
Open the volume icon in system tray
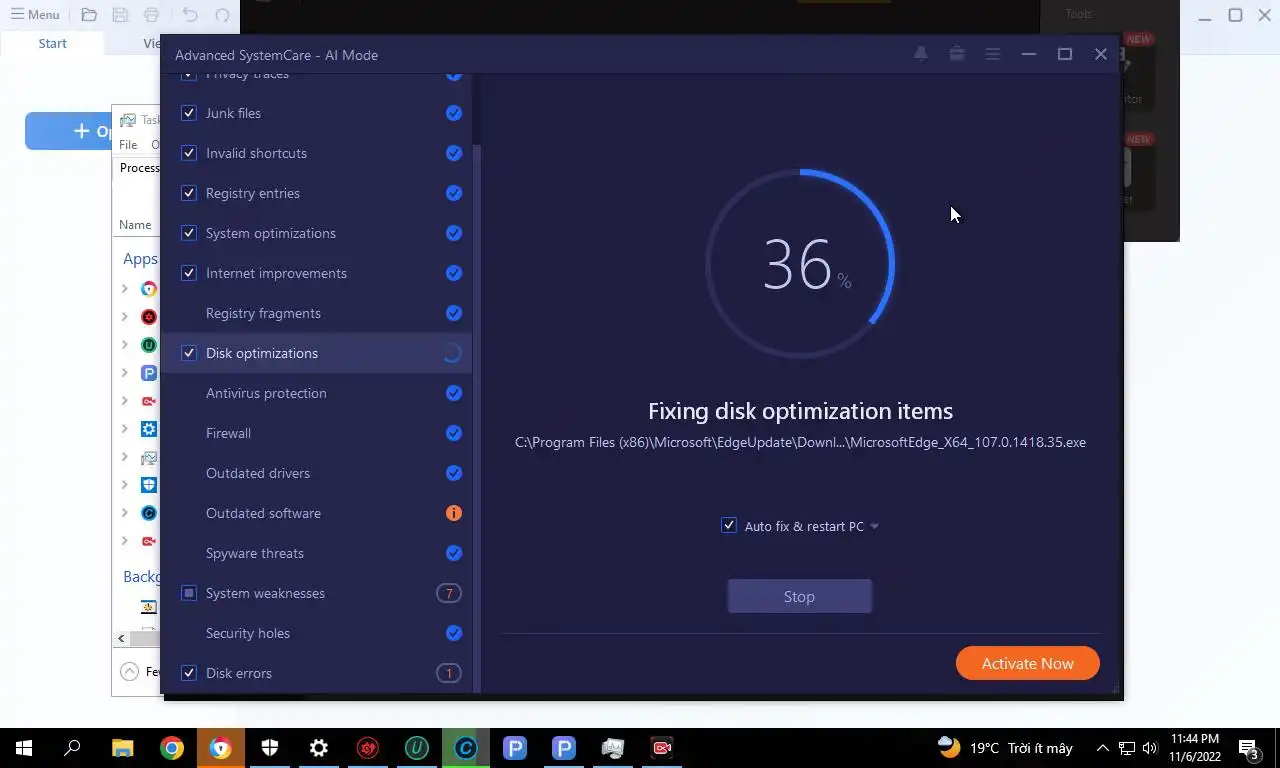click(x=1149, y=748)
